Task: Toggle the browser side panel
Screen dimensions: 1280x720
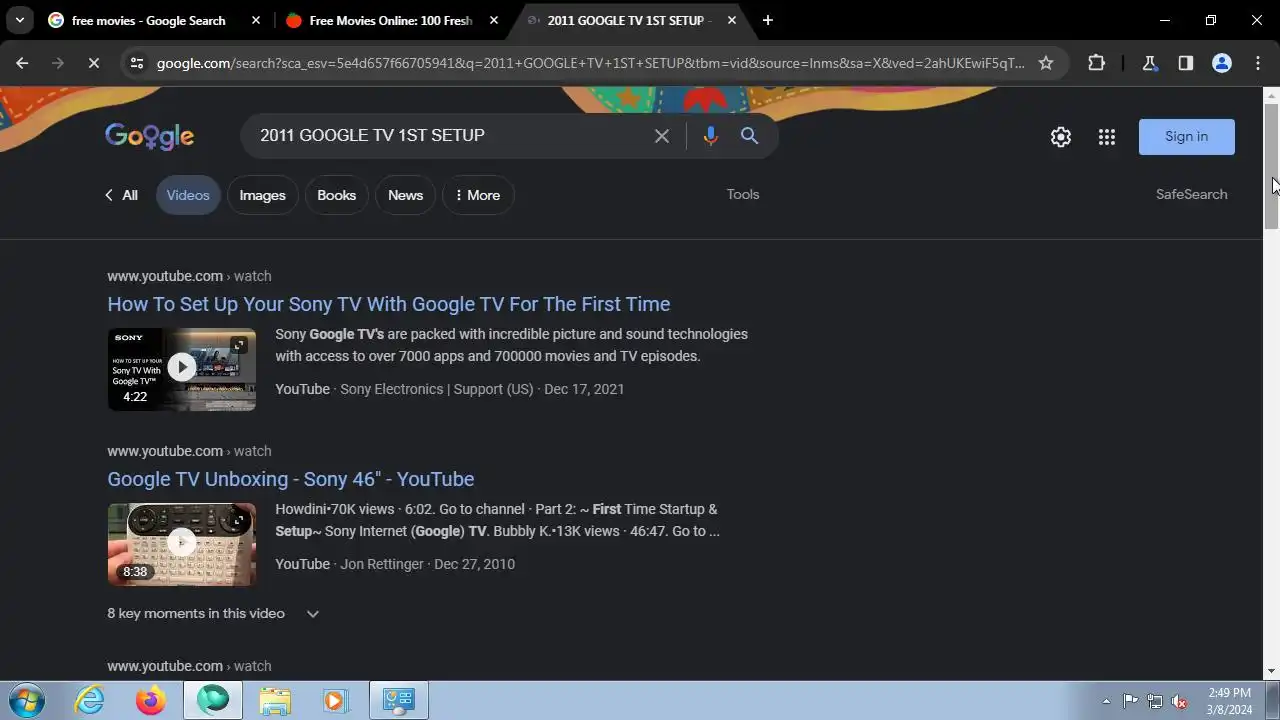Action: tap(1185, 63)
